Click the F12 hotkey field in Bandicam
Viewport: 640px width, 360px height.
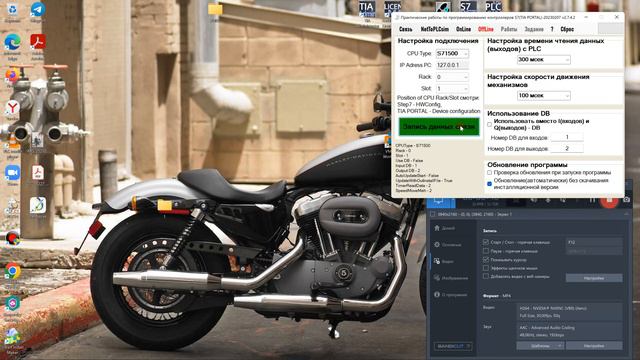point(594,242)
